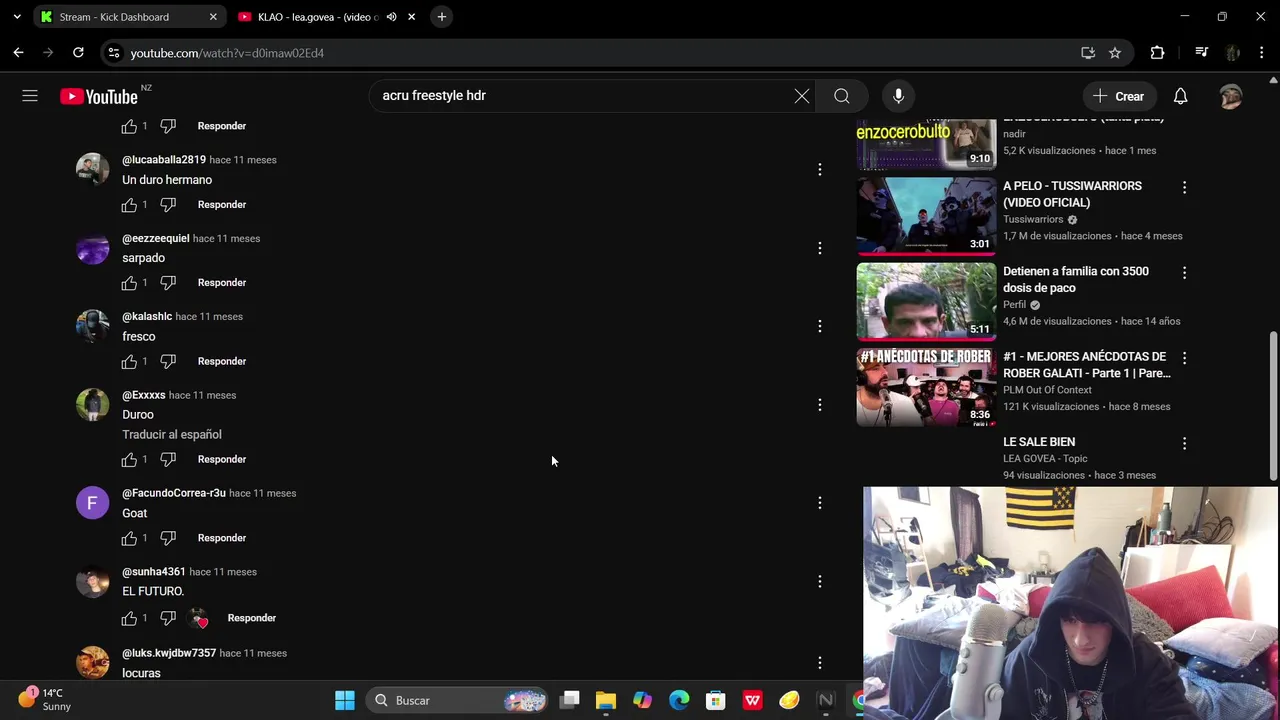This screenshot has width=1280, height=720.
Task: Open weather widget showing 14°C Sunny
Action: (x=46, y=700)
